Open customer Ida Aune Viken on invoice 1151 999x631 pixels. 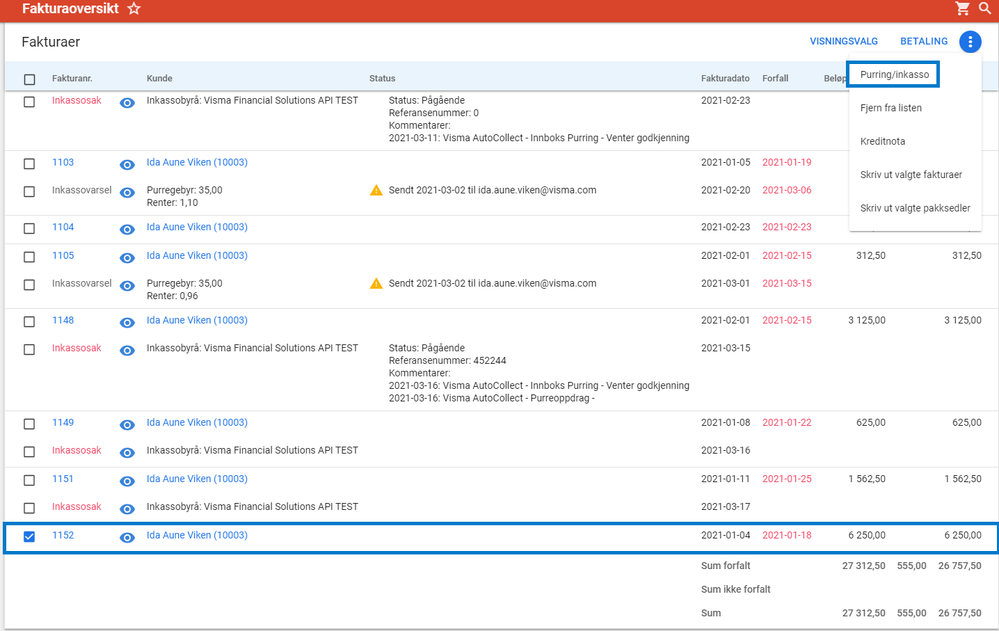196,479
